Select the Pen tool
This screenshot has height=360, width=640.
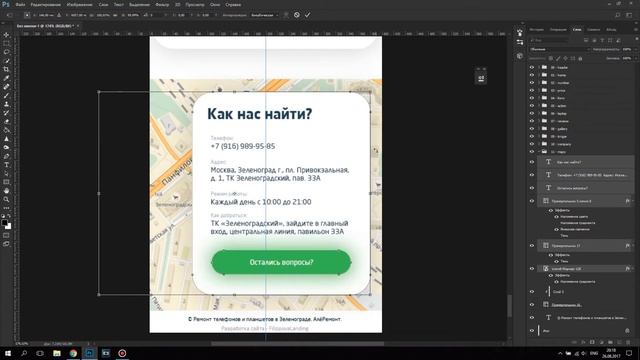point(6,156)
